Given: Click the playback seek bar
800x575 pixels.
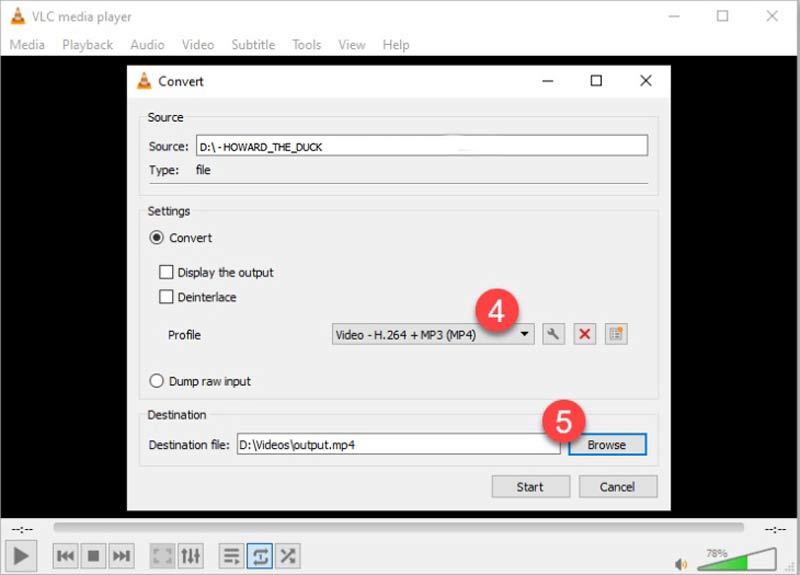Looking at the screenshot, I should [x=398, y=527].
